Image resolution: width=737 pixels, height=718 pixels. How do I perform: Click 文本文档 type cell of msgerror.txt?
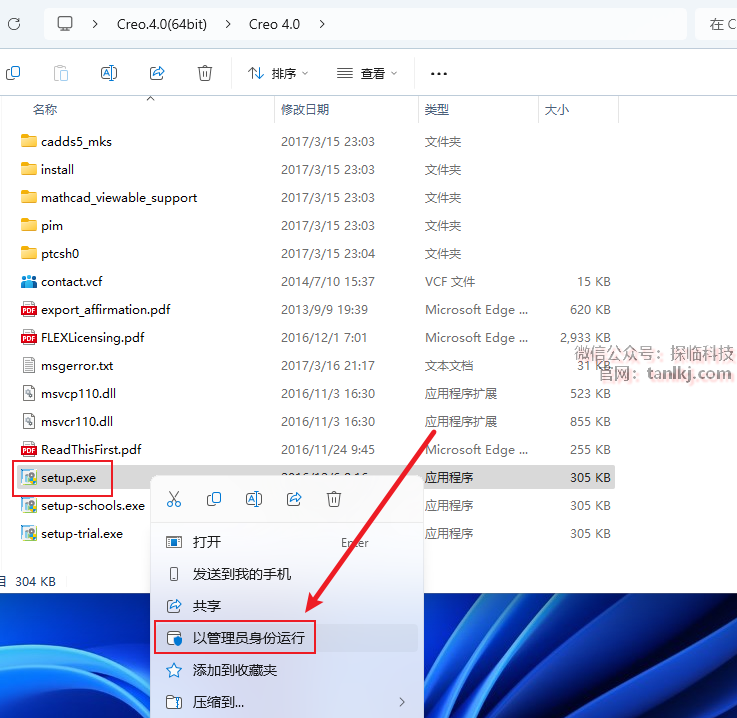pyautogui.click(x=449, y=366)
